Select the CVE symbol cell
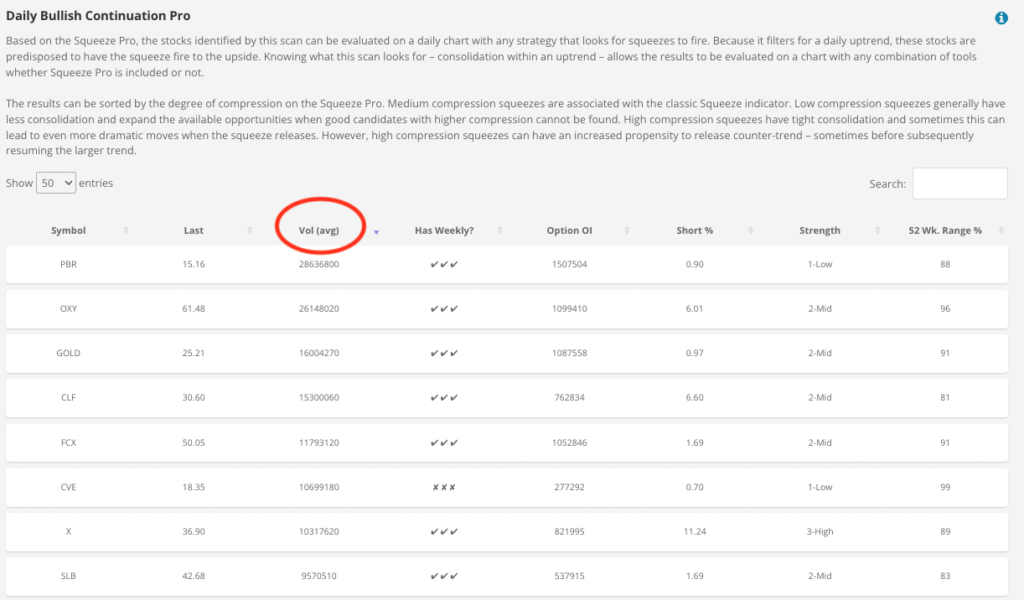Screen dimensions: 1024x600 click(69, 487)
